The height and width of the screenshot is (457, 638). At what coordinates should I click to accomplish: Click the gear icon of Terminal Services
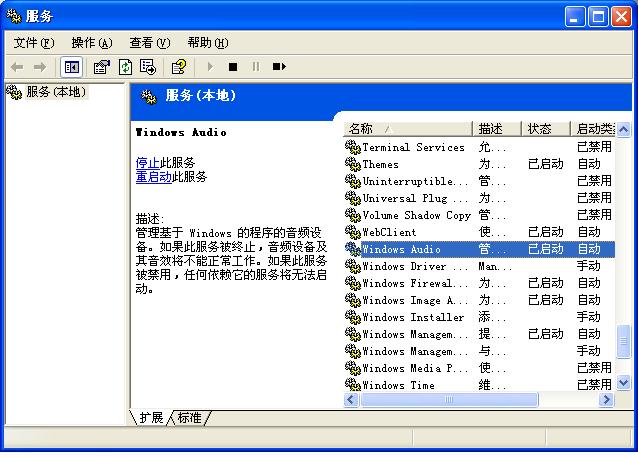(x=353, y=147)
